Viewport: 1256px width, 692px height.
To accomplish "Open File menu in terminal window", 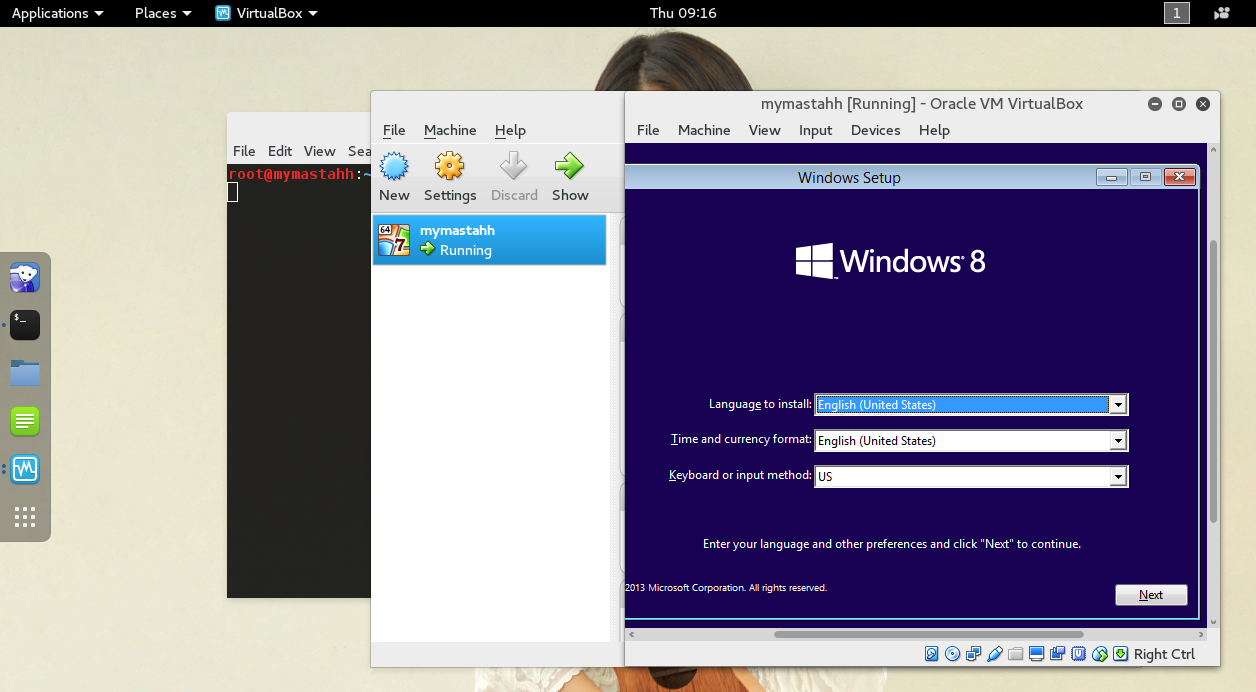I will click(244, 151).
